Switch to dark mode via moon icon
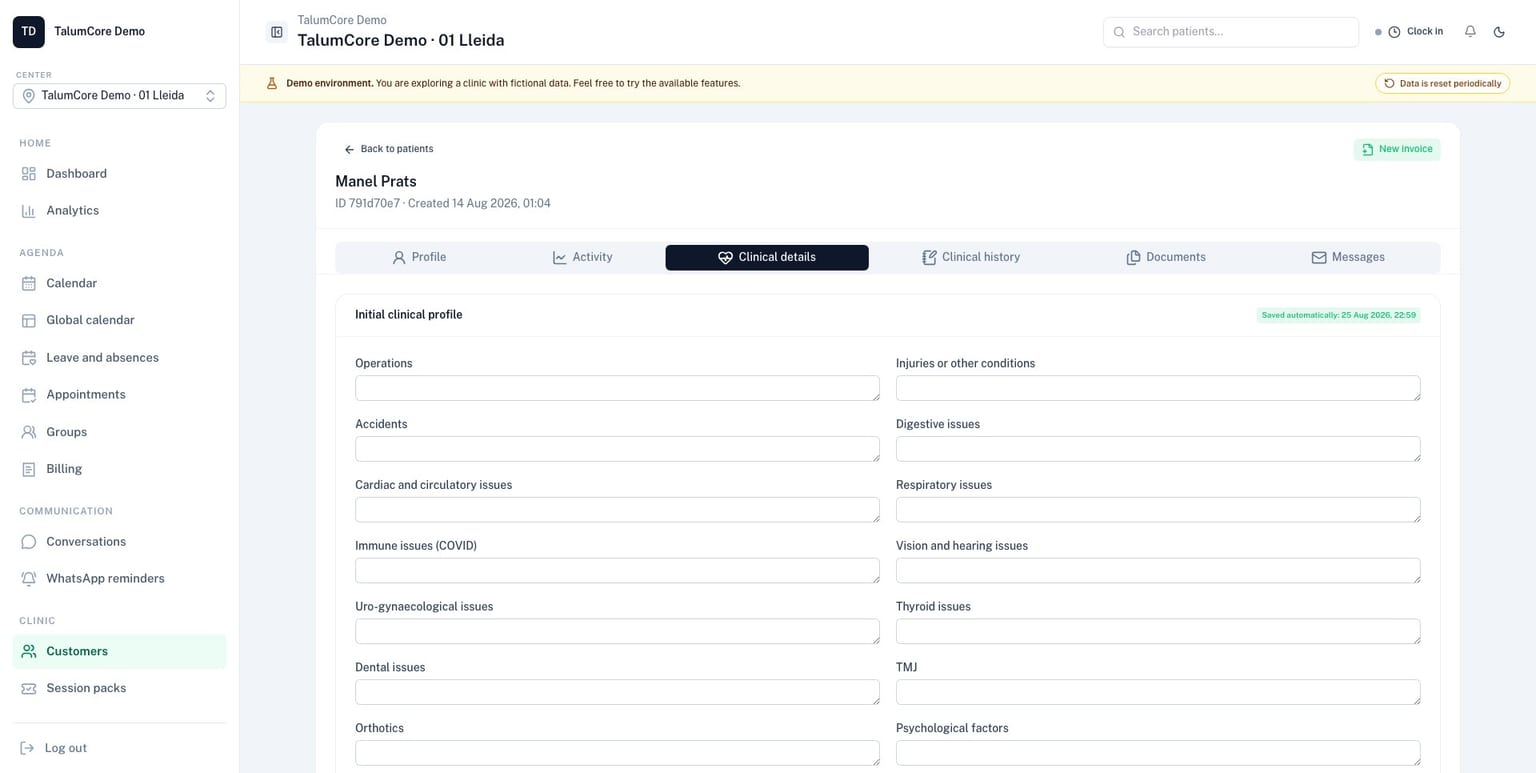 point(1499,32)
